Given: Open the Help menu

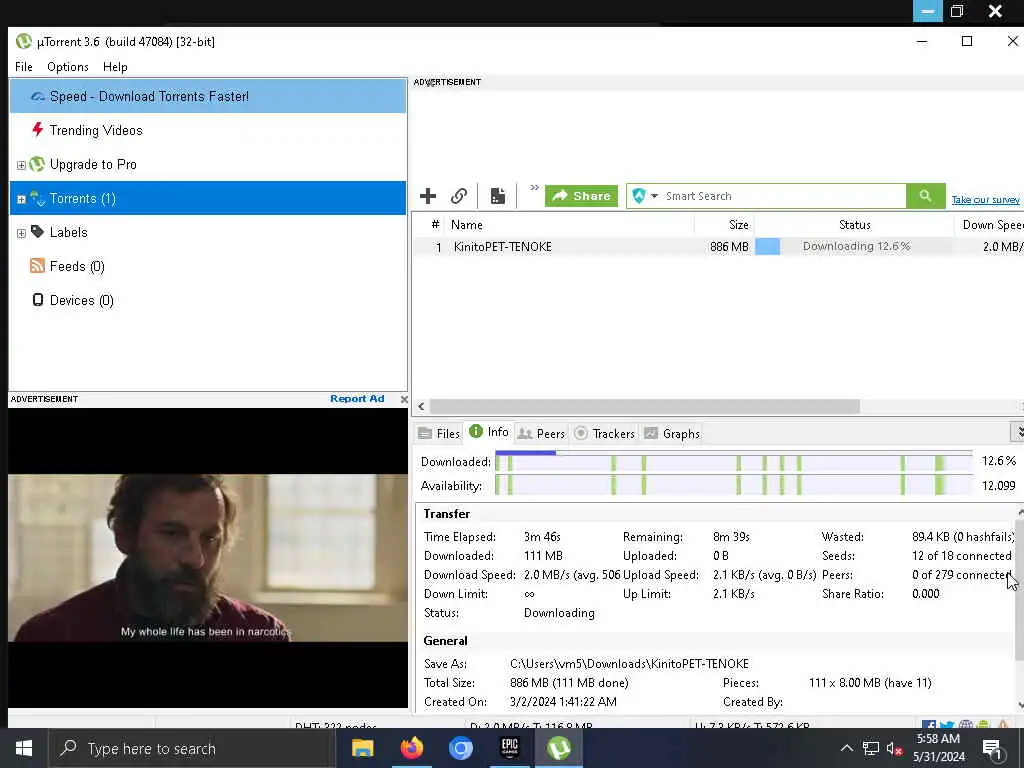Looking at the screenshot, I should tap(115, 67).
